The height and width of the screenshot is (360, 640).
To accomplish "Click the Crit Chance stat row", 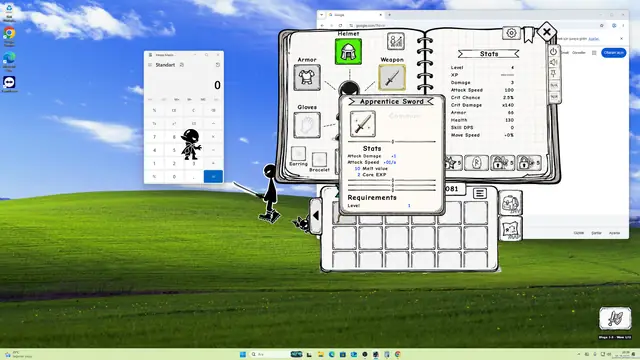I will tap(482, 98).
